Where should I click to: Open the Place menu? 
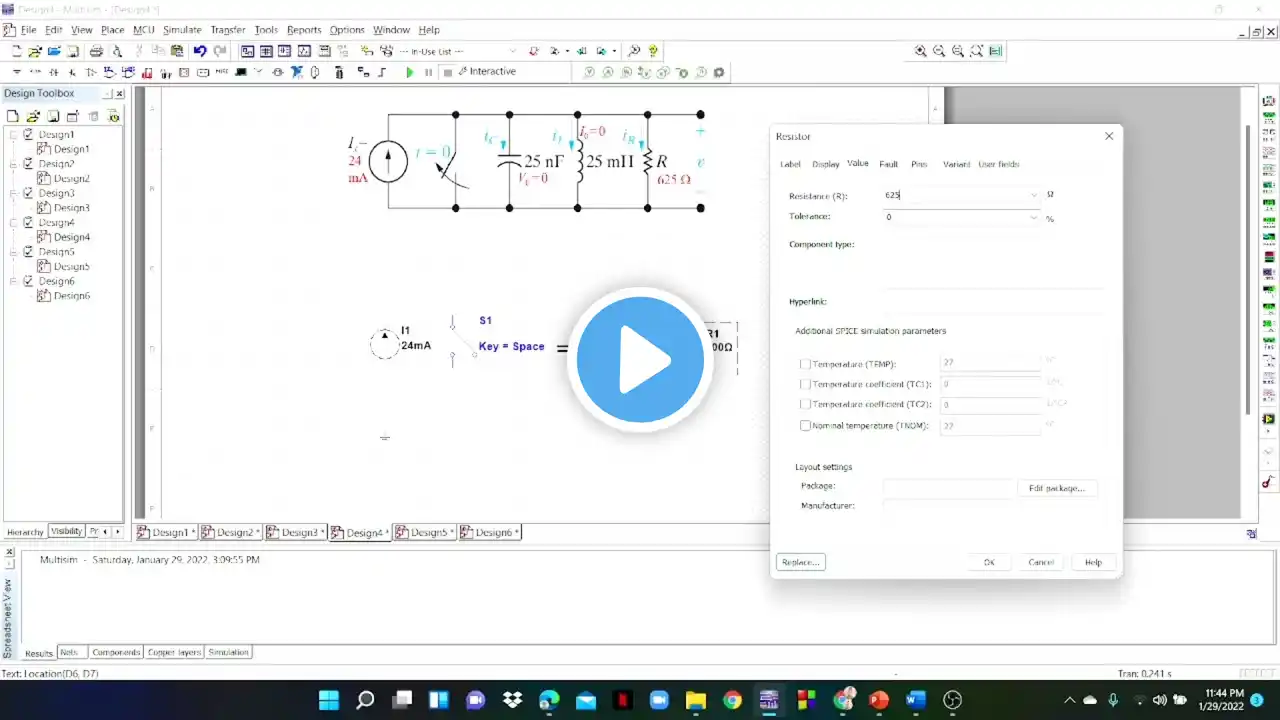click(x=112, y=30)
